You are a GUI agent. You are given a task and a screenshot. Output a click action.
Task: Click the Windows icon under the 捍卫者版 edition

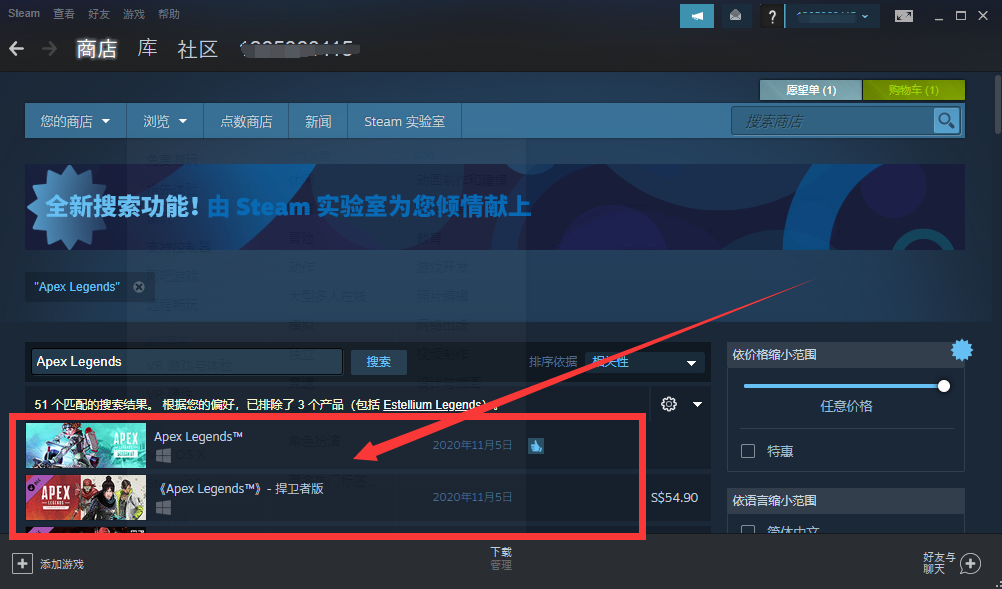(163, 508)
